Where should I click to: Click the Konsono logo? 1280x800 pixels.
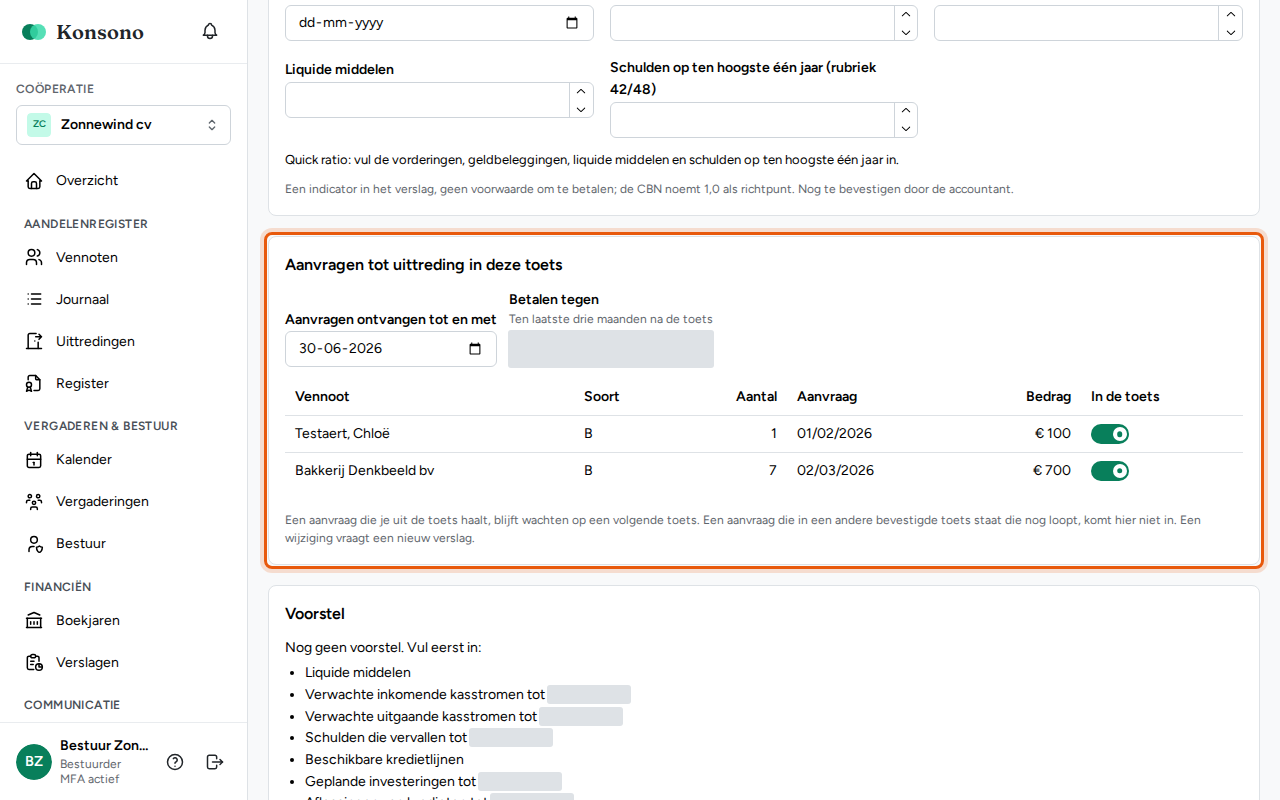click(83, 32)
